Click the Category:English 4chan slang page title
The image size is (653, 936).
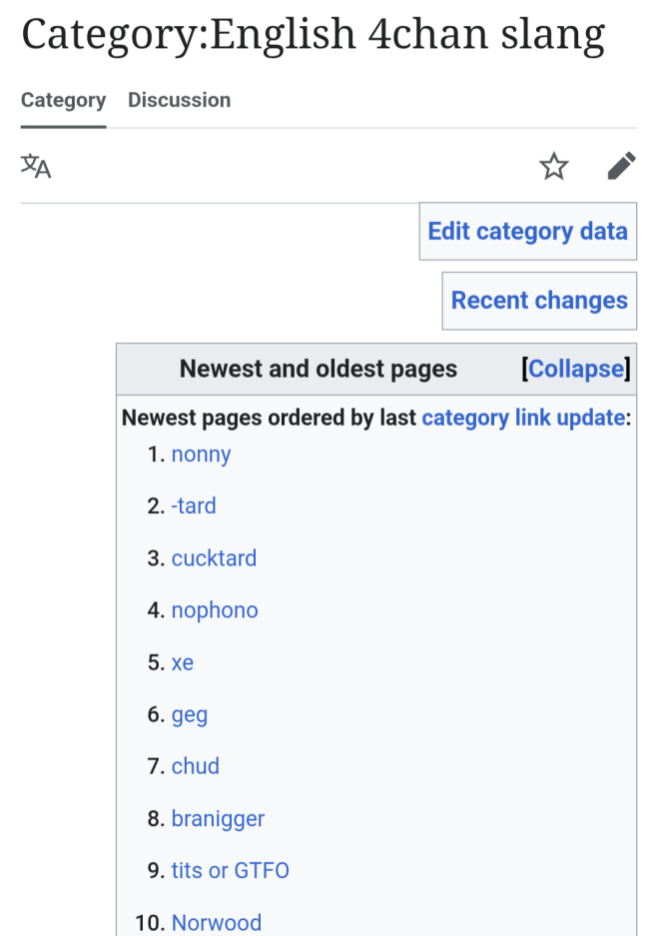pos(313,35)
